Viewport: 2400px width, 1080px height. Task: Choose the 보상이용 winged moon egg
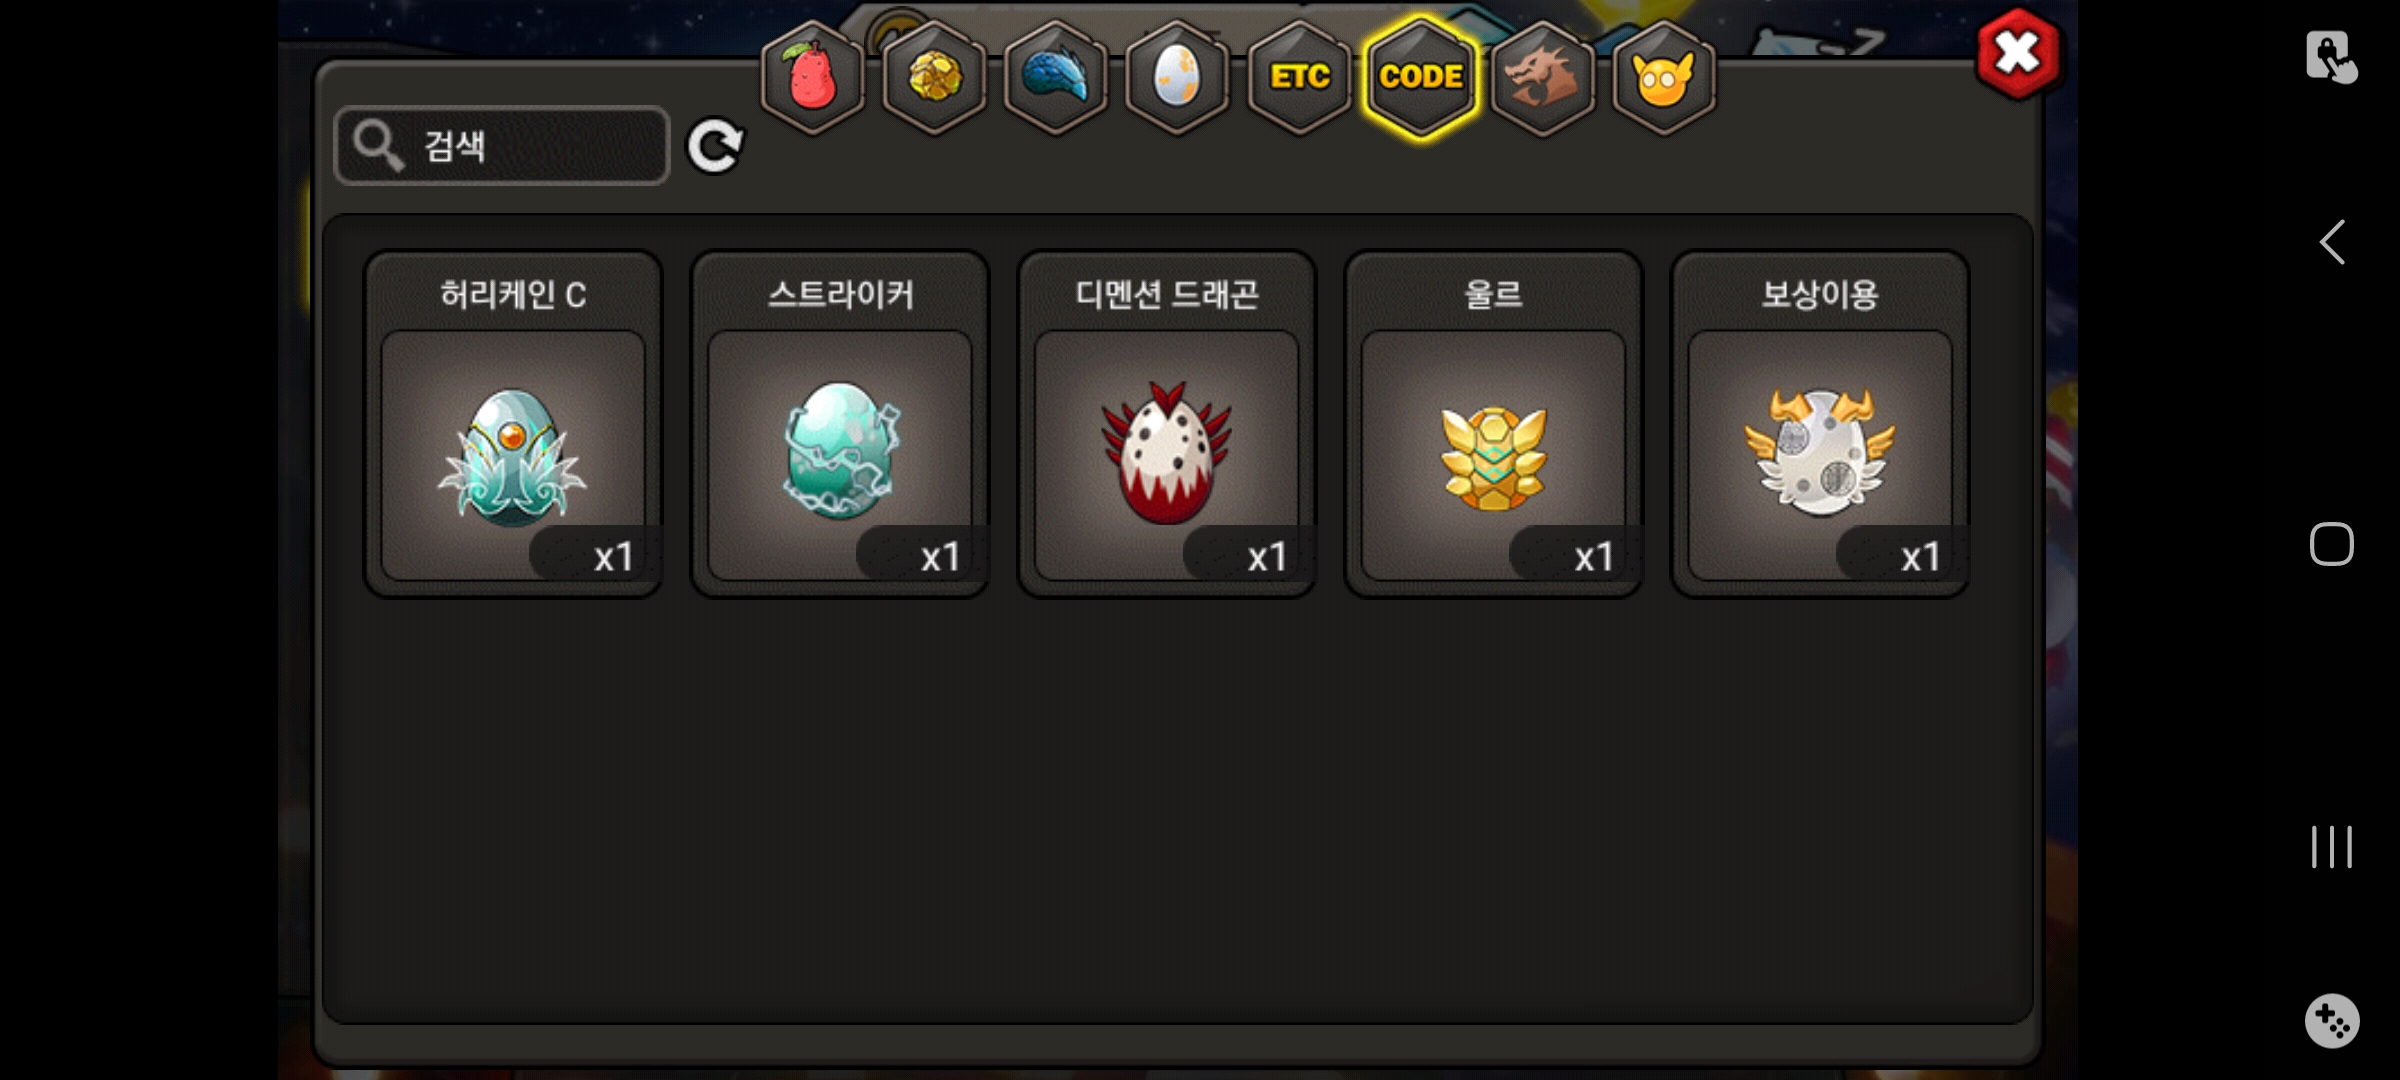pyautogui.click(x=1820, y=424)
